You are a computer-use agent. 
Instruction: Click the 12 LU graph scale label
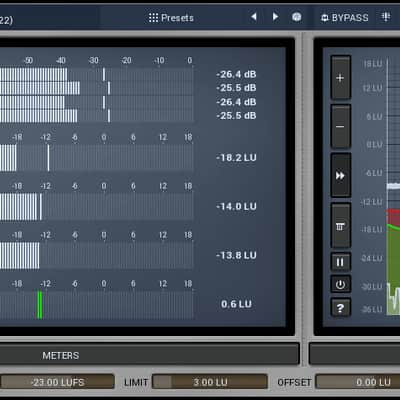(373, 88)
